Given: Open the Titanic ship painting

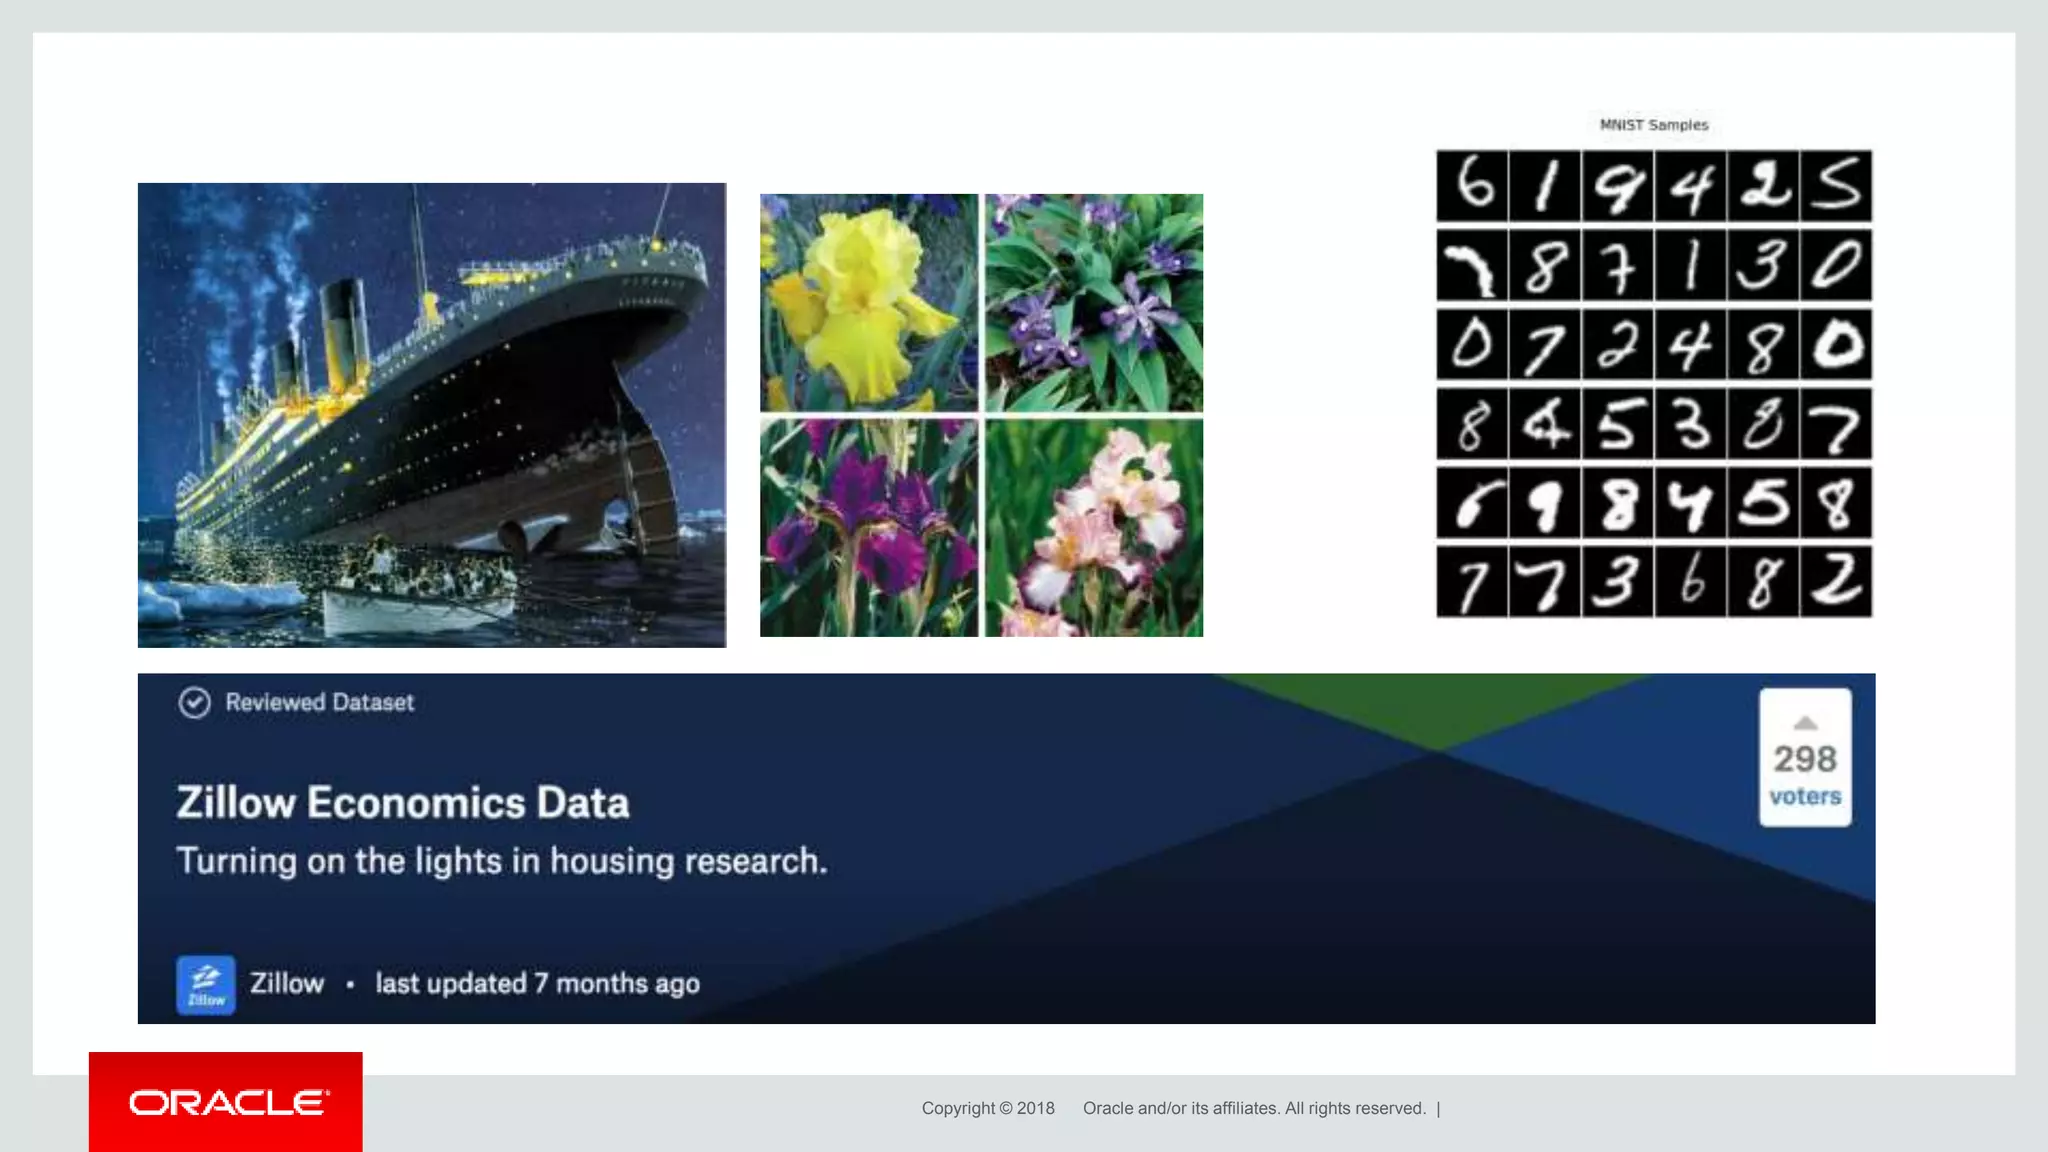Looking at the screenshot, I should coord(432,415).
